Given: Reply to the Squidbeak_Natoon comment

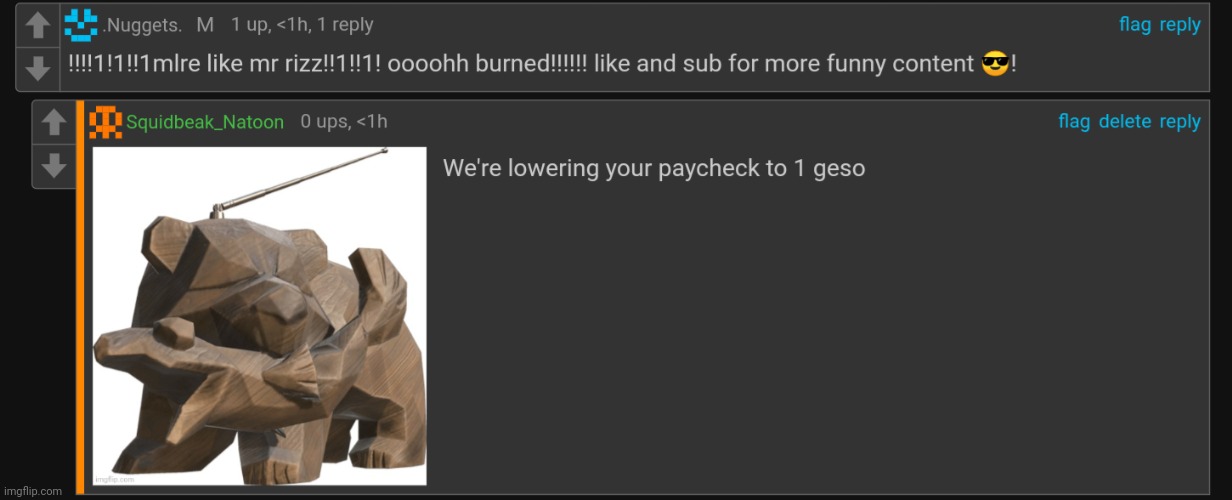Looking at the screenshot, I should [x=1180, y=121].
